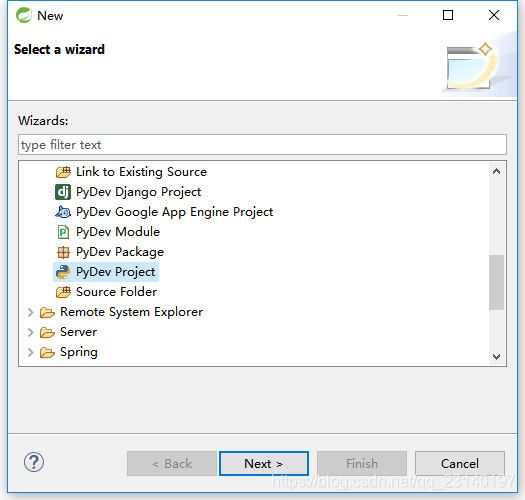Click the wizard list scrollbar thumb
525x500 pixels.
[497, 283]
